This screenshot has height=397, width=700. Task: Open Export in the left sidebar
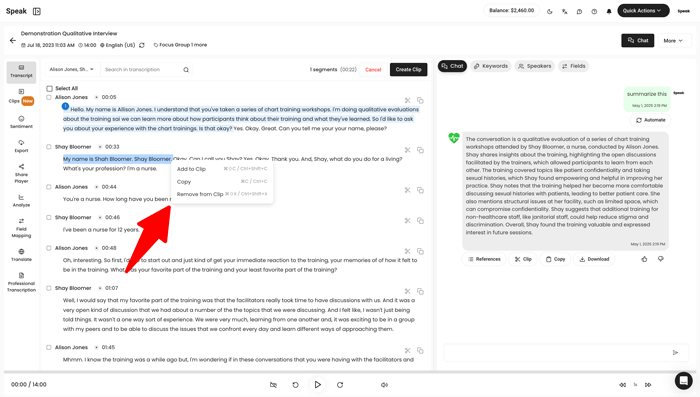click(21, 146)
